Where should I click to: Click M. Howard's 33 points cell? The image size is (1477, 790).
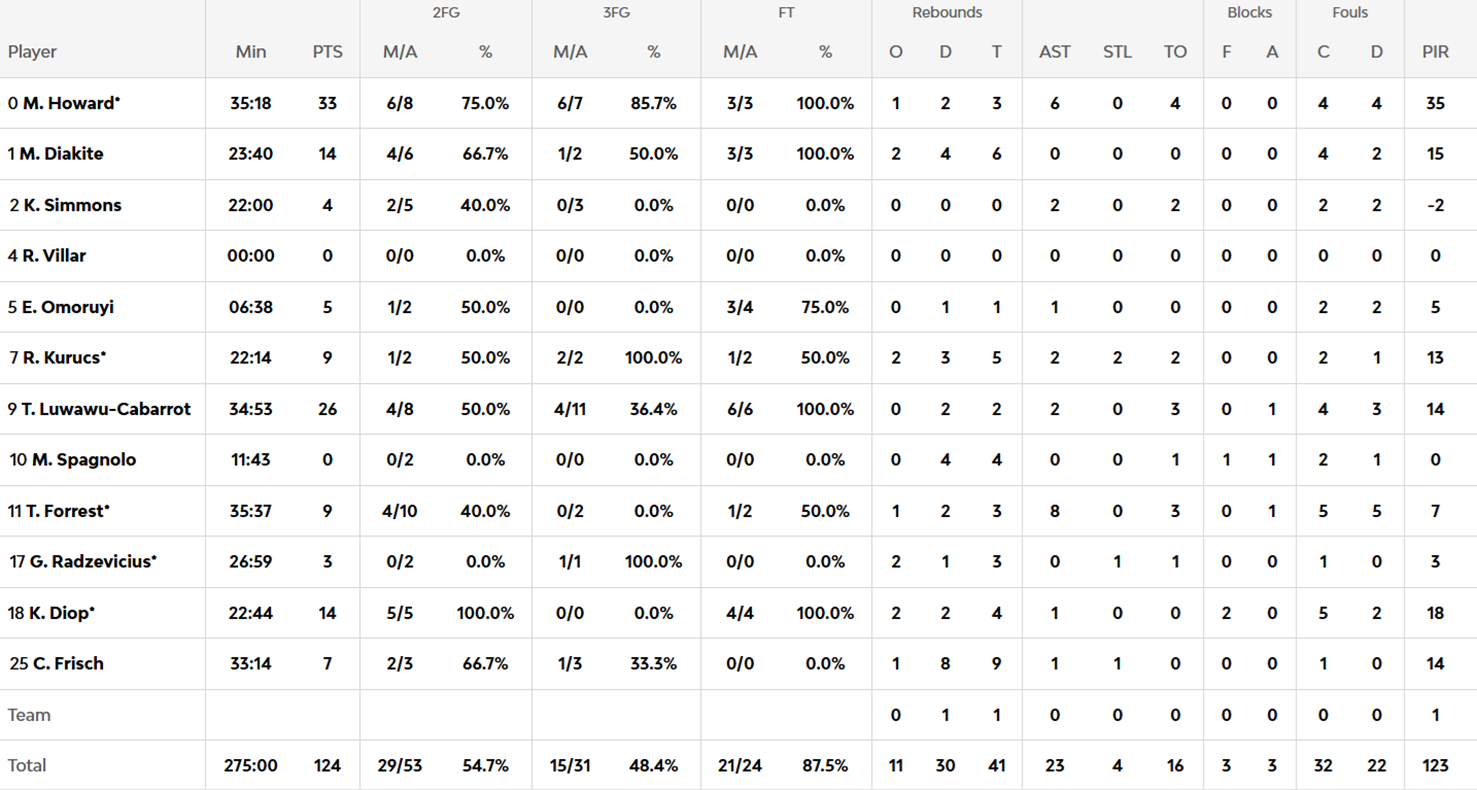pos(327,103)
